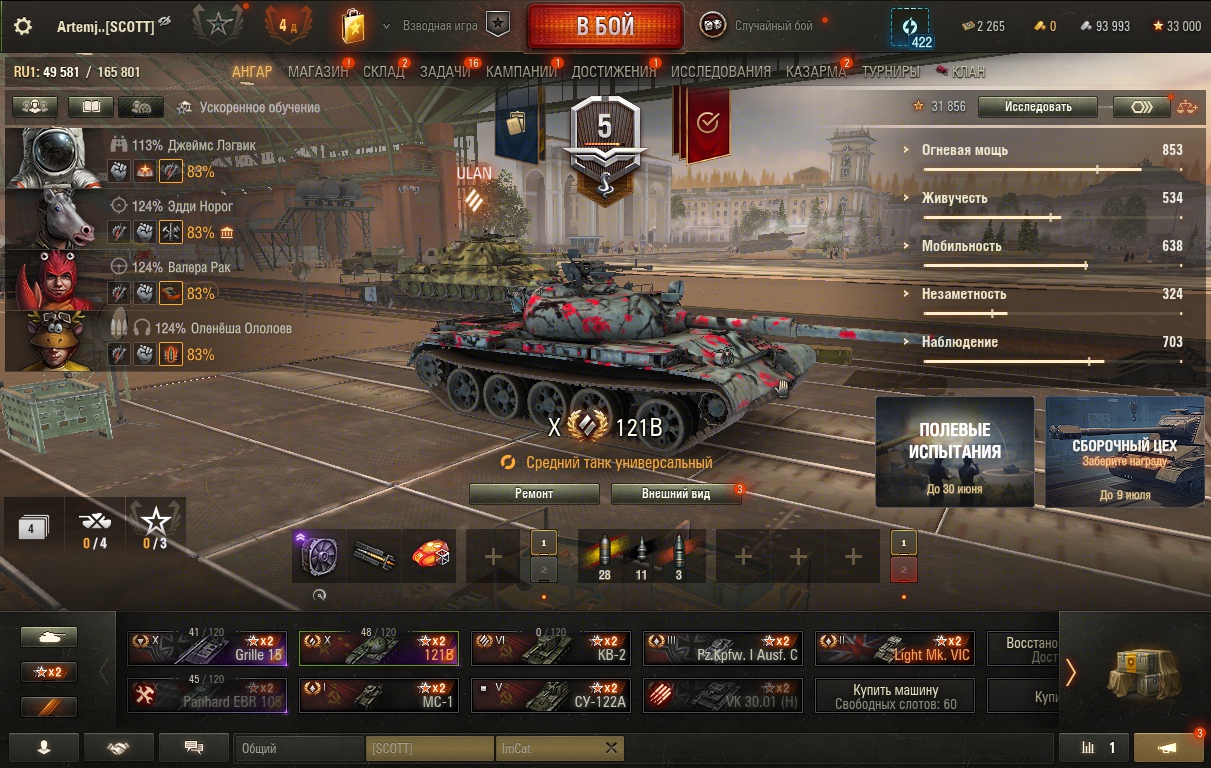Go to the ИССЛЕДОВАНИЯ tab

click(x=721, y=72)
